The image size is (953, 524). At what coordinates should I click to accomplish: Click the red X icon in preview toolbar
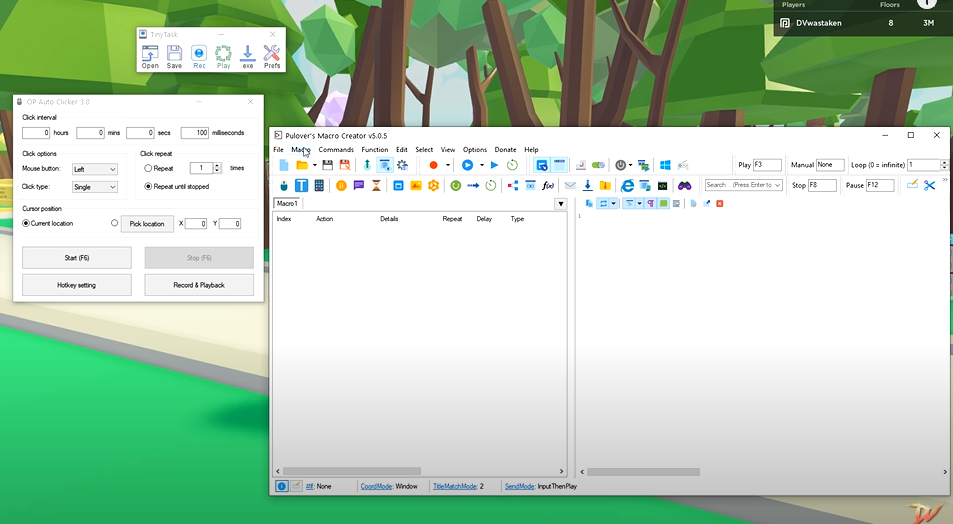click(720, 204)
